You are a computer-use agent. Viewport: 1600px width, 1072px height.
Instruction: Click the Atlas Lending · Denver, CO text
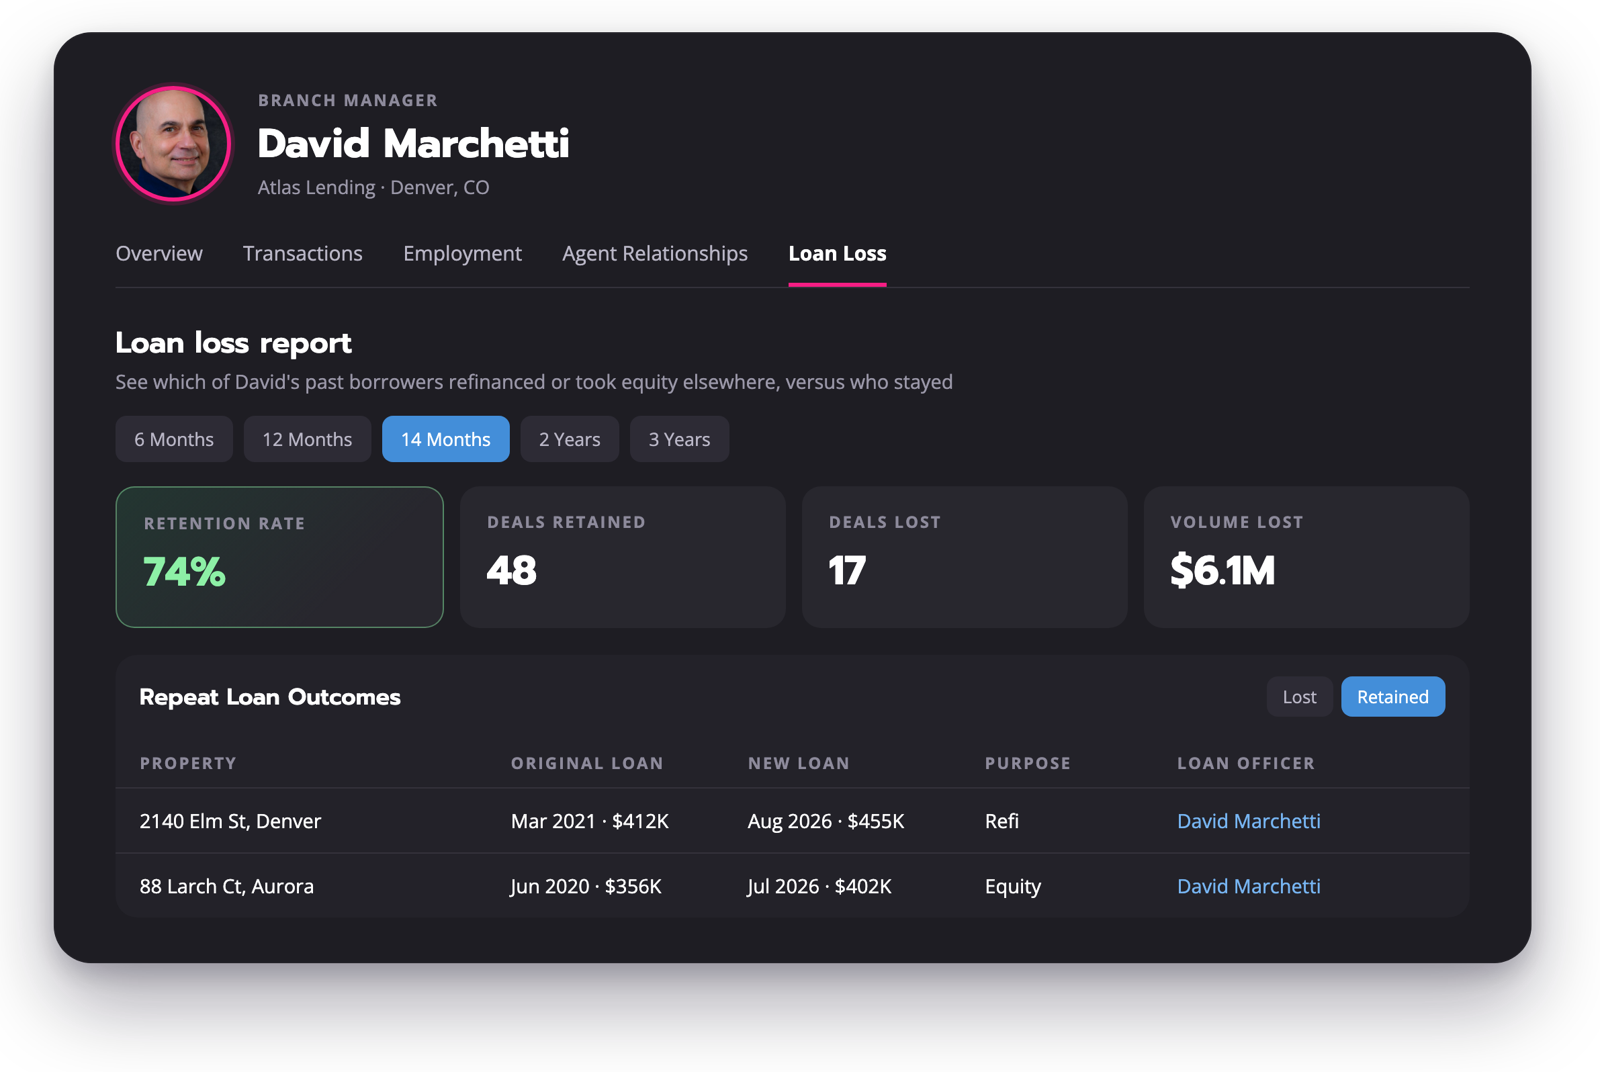[373, 187]
